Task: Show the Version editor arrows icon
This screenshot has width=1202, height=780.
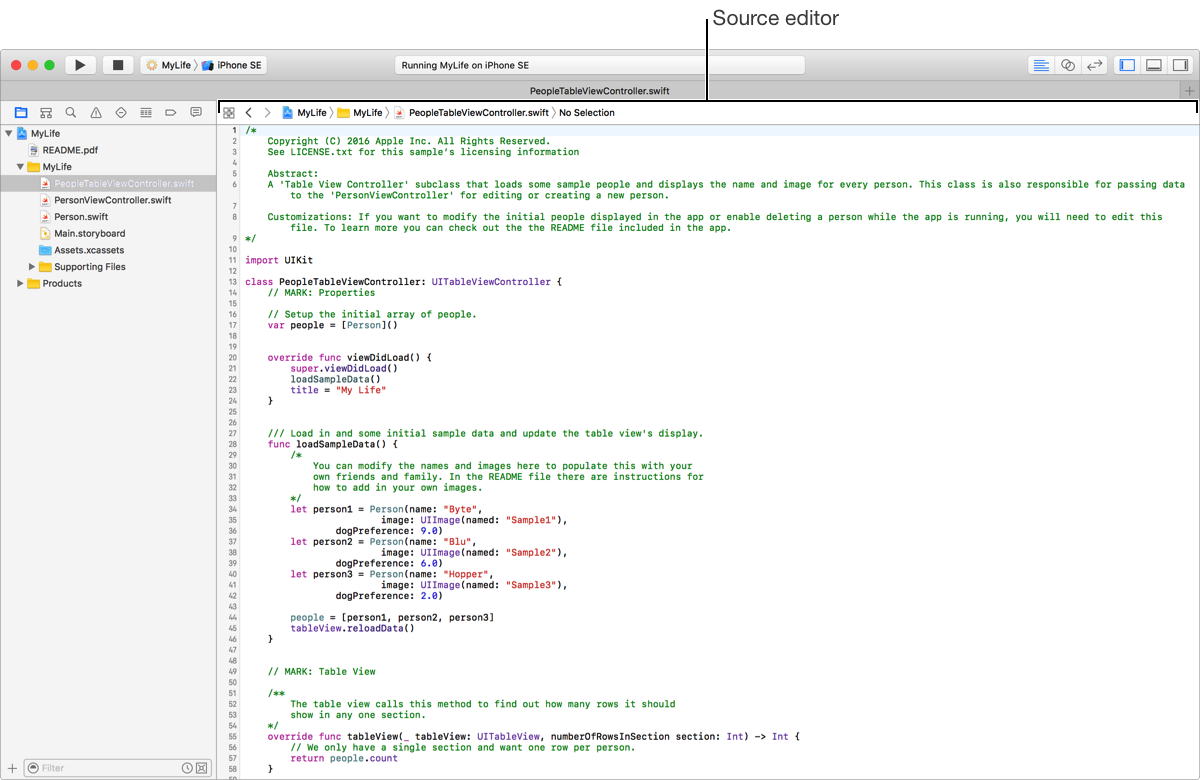Action: [x=1095, y=65]
